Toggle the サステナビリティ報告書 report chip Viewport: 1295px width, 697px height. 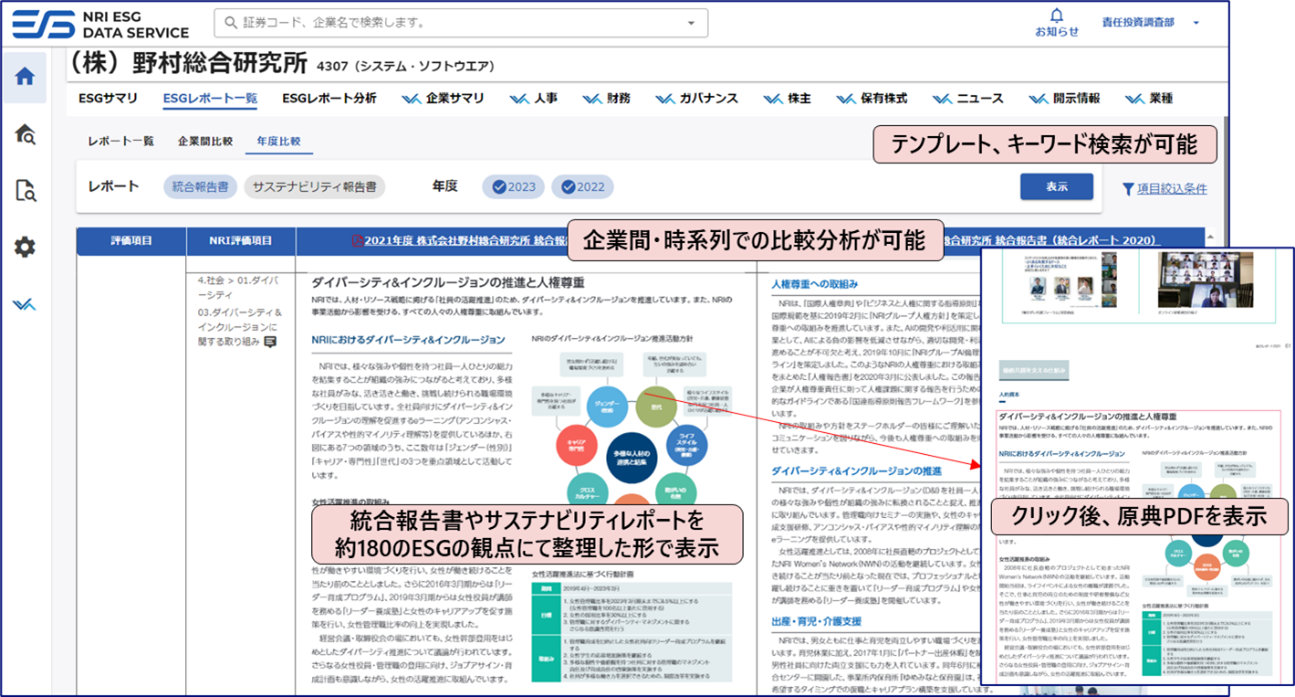(x=314, y=186)
